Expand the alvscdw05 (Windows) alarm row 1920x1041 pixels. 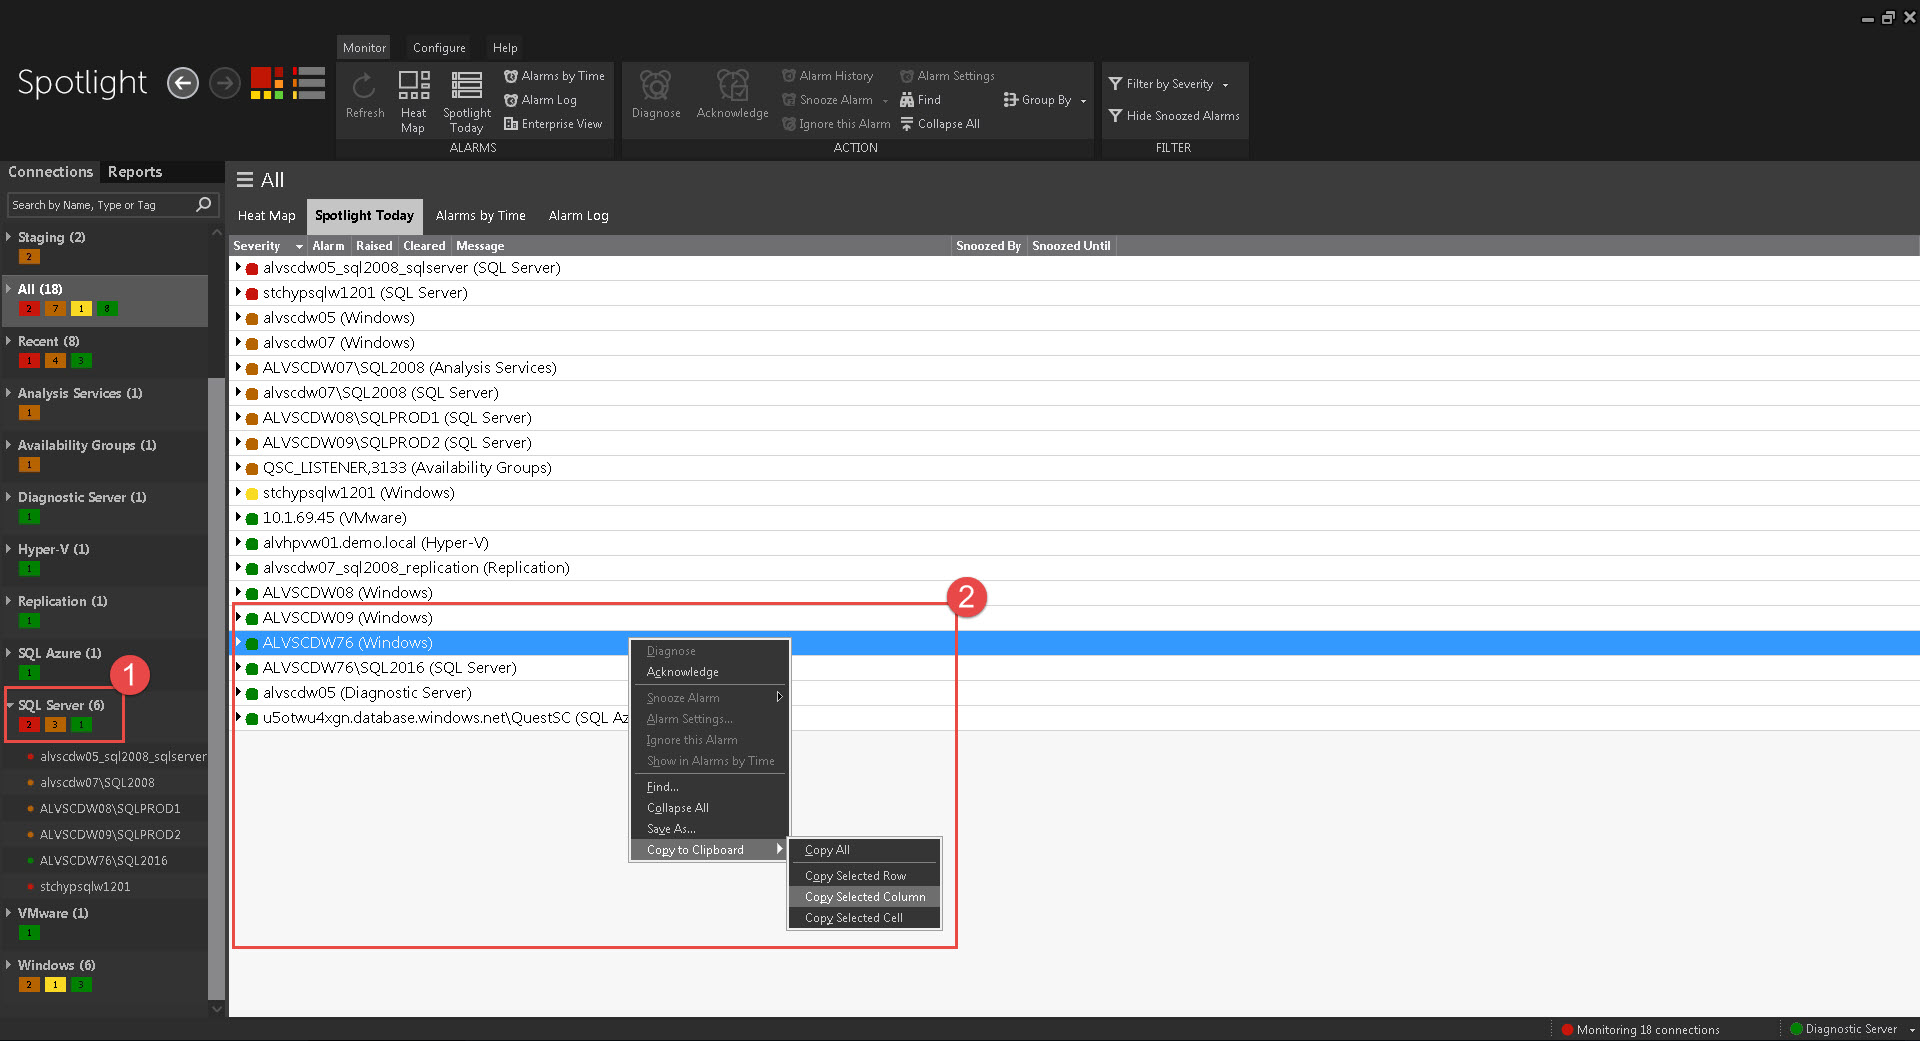[238, 317]
